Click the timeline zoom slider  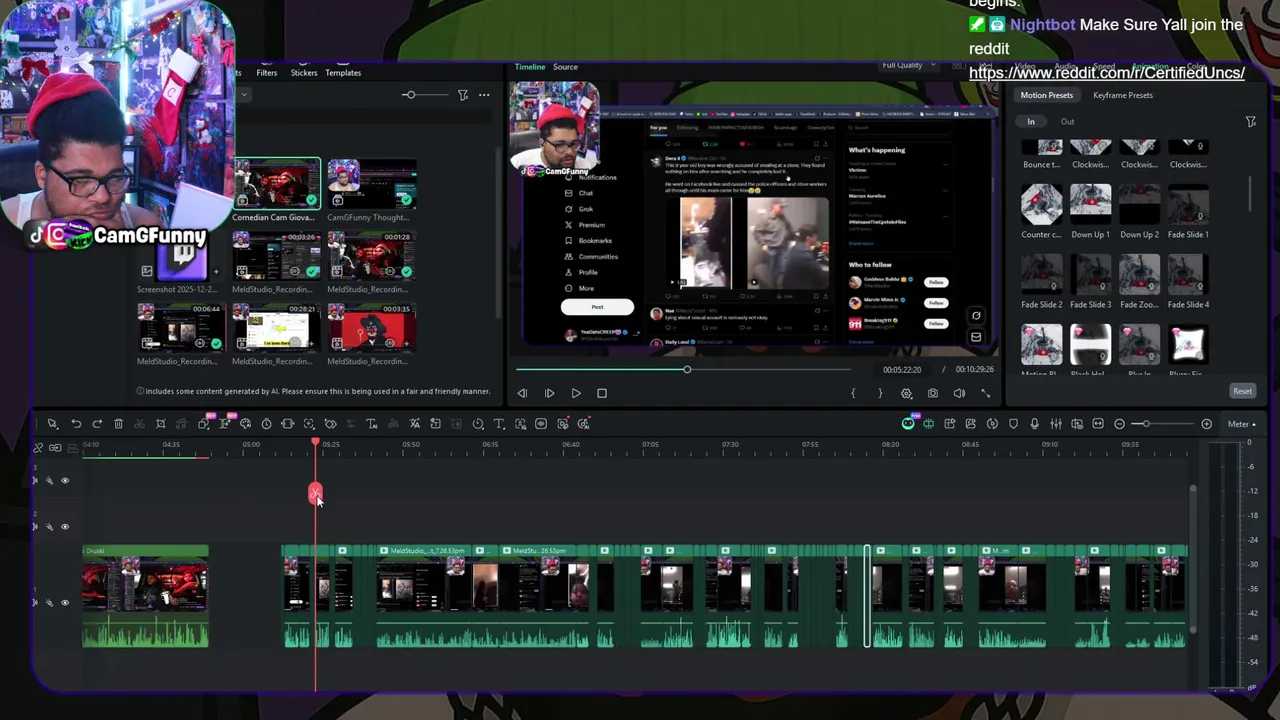1163,424
